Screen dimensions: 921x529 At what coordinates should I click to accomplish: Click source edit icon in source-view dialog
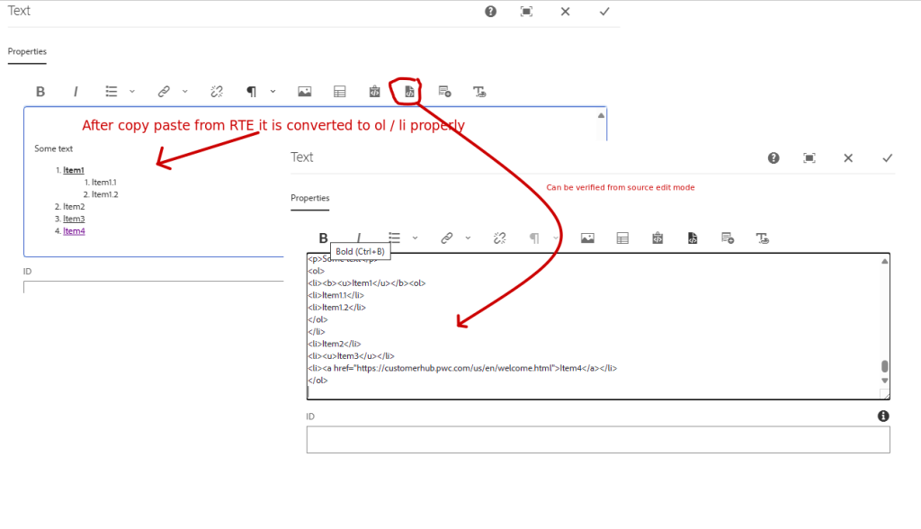pos(692,238)
